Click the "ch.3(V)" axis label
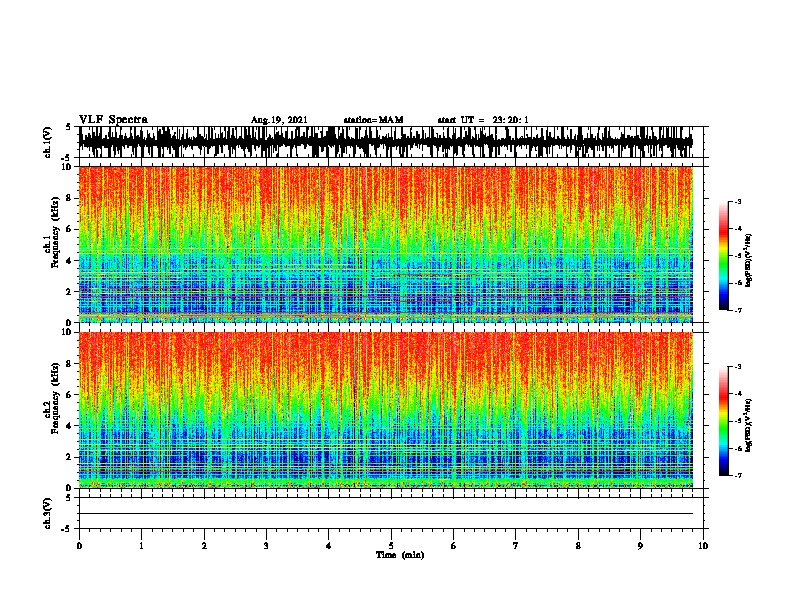 pos(47,514)
